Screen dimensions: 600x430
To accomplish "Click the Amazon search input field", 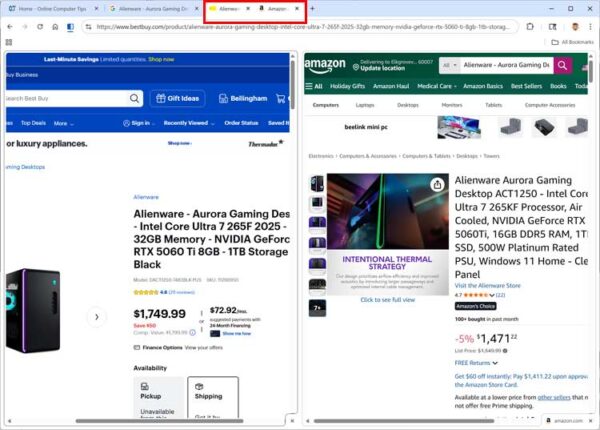I will (x=506, y=65).
